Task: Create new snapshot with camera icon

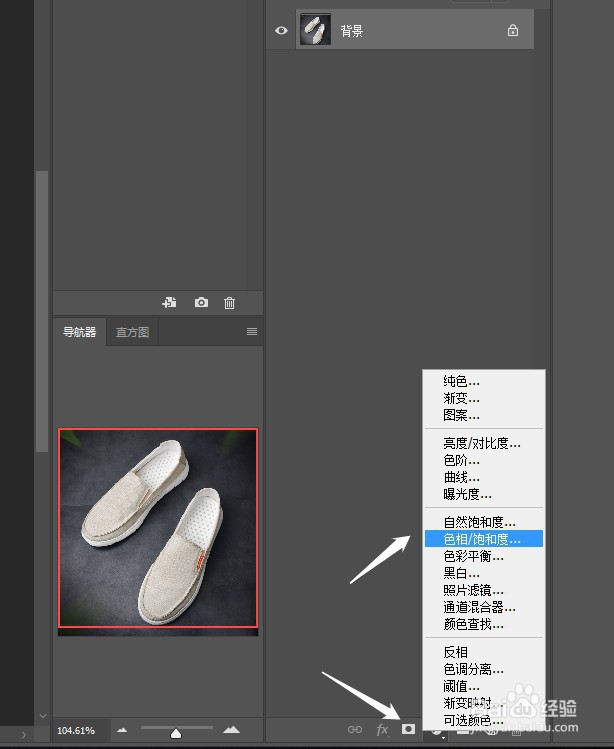Action: pos(201,302)
